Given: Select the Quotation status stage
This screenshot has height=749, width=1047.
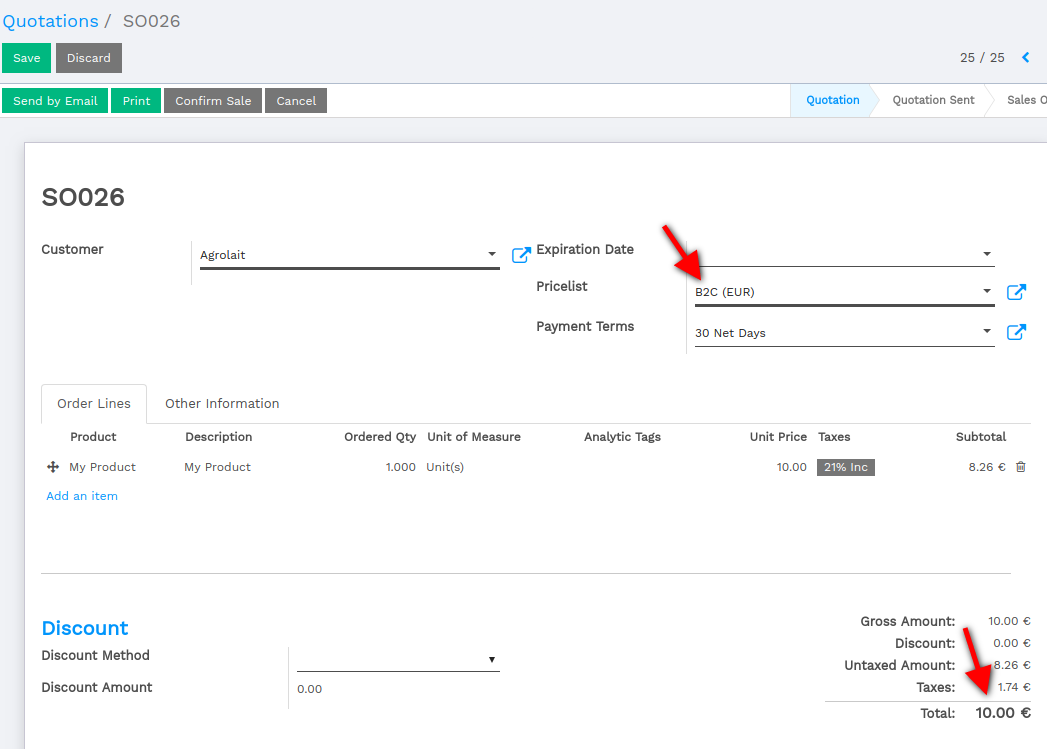Looking at the screenshot, I should tap(832, 100).
